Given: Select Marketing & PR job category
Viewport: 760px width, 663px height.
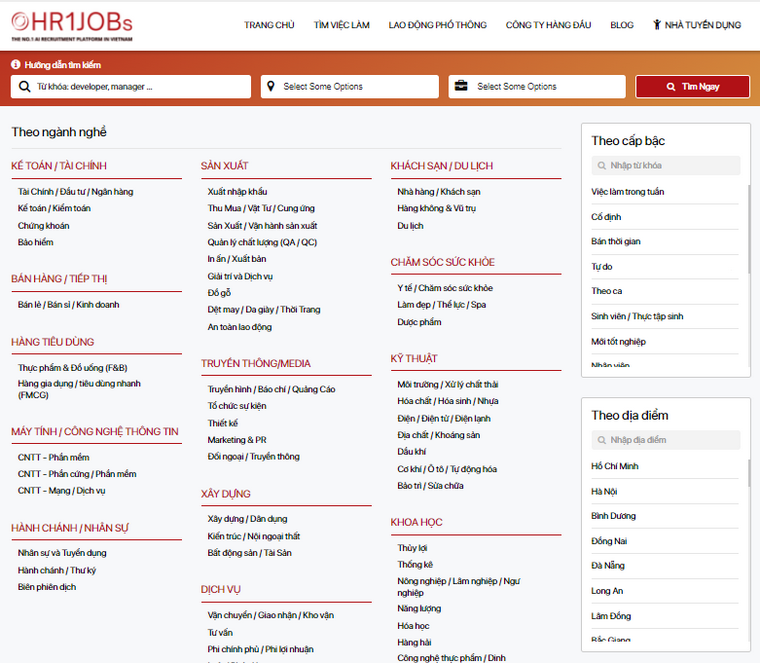Looking at the screenshot, I should click(x=237, y=439).
